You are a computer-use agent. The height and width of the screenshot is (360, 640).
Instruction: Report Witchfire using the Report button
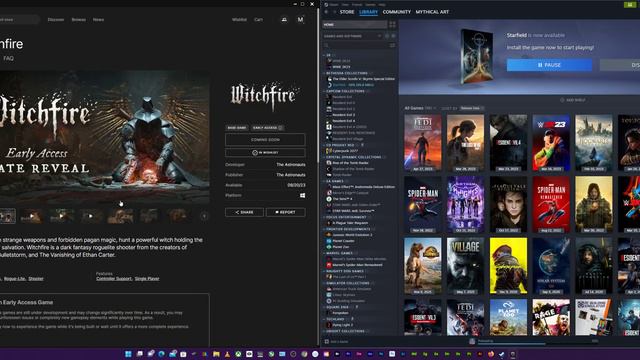286,212
